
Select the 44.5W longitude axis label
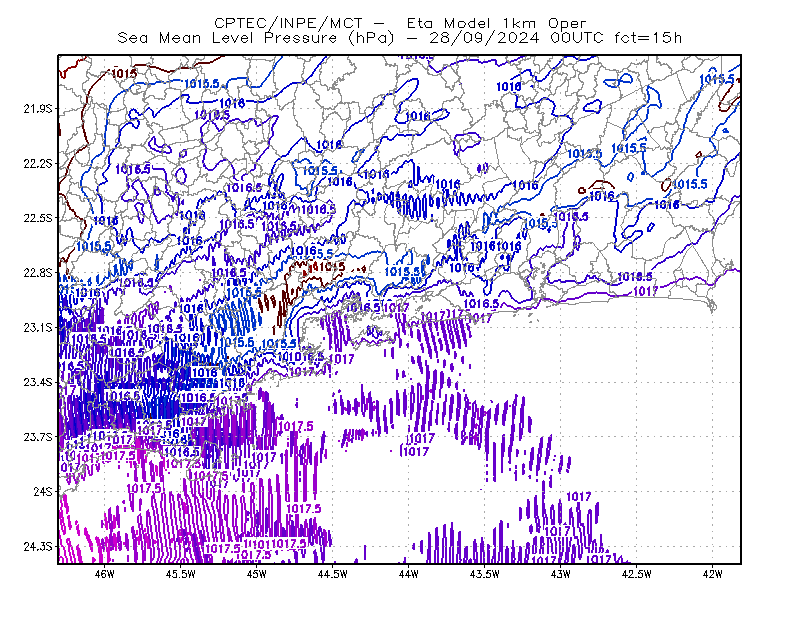(x=333, y=574)
